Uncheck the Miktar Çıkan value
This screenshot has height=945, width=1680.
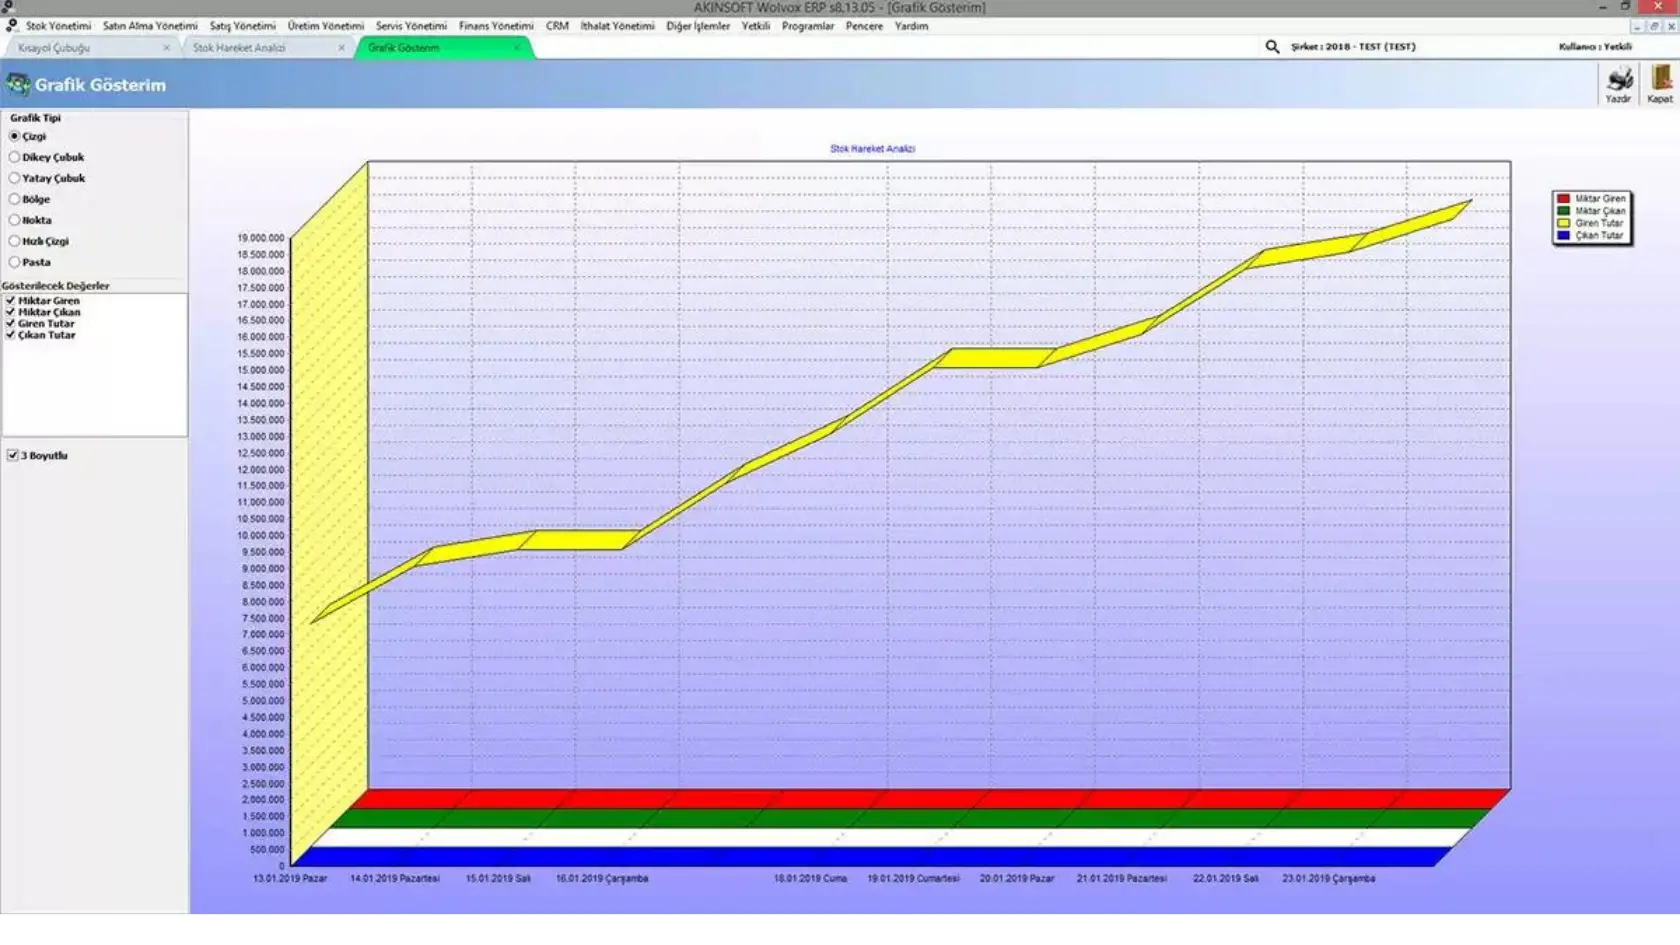point(11,312)
